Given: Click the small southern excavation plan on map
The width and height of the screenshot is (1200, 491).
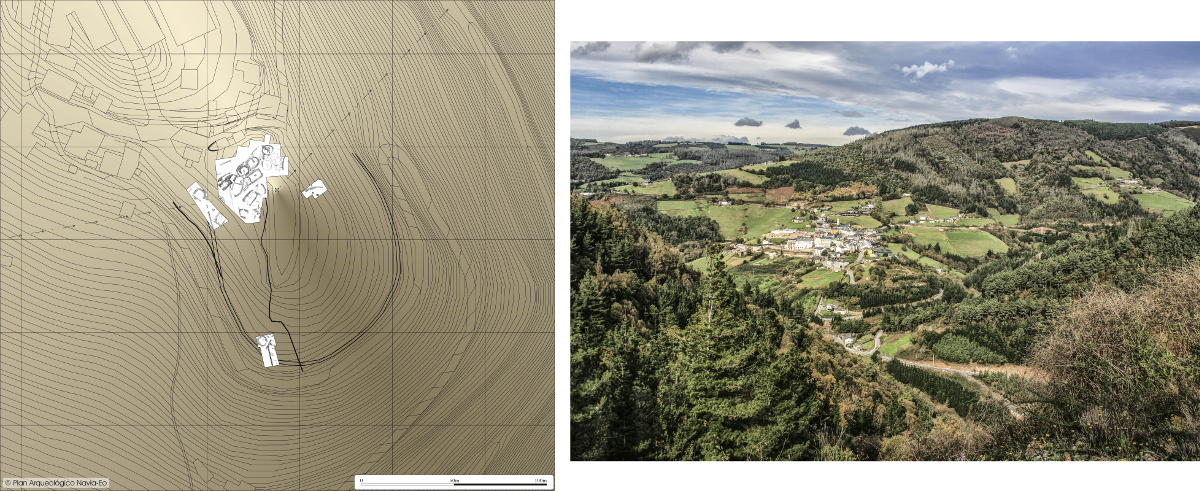Looking at the screenshot, I should [268, 350].
